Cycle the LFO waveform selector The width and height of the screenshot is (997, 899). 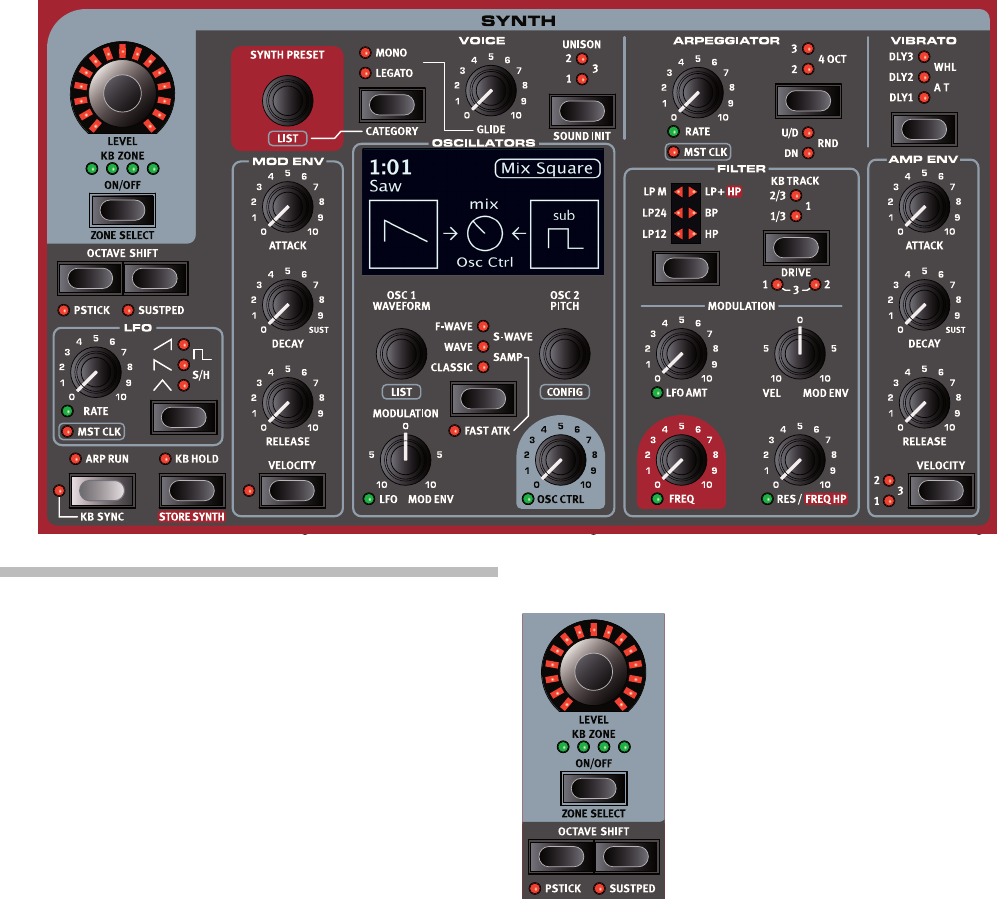coord(182,418)
